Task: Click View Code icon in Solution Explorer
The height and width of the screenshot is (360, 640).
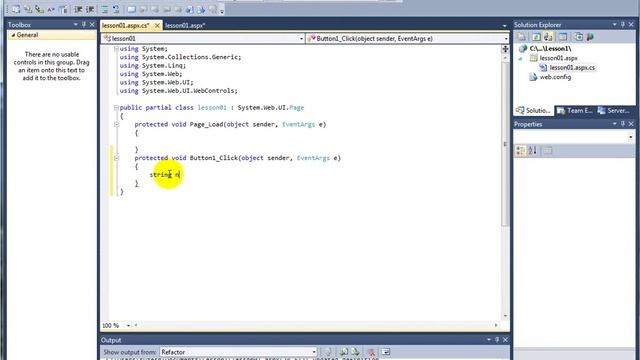Action: 563,37
